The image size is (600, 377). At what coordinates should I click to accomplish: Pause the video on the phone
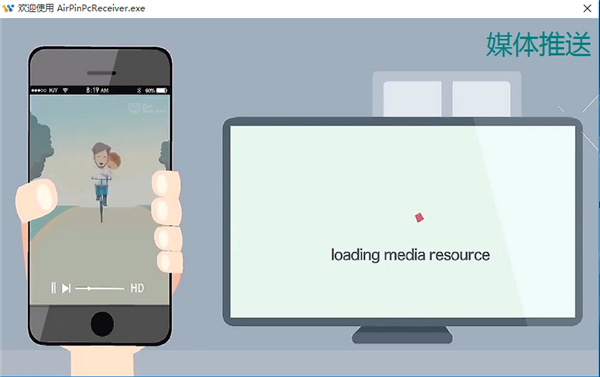54,288
